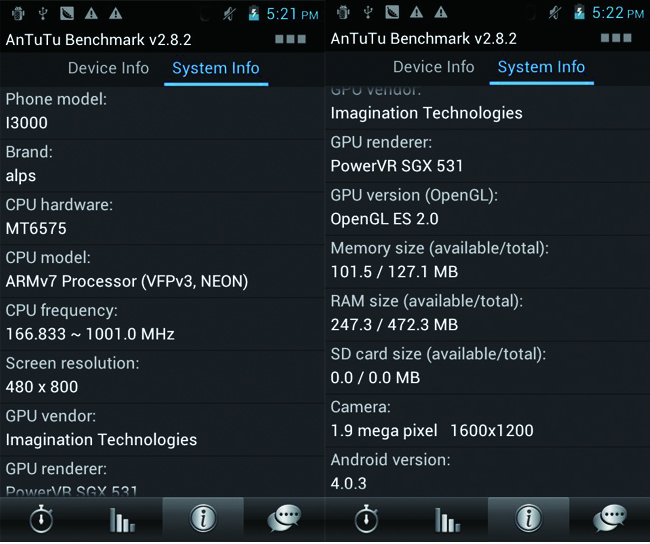
Task: Select OpenGL ES 2.0 value
Action: point(384,219)
